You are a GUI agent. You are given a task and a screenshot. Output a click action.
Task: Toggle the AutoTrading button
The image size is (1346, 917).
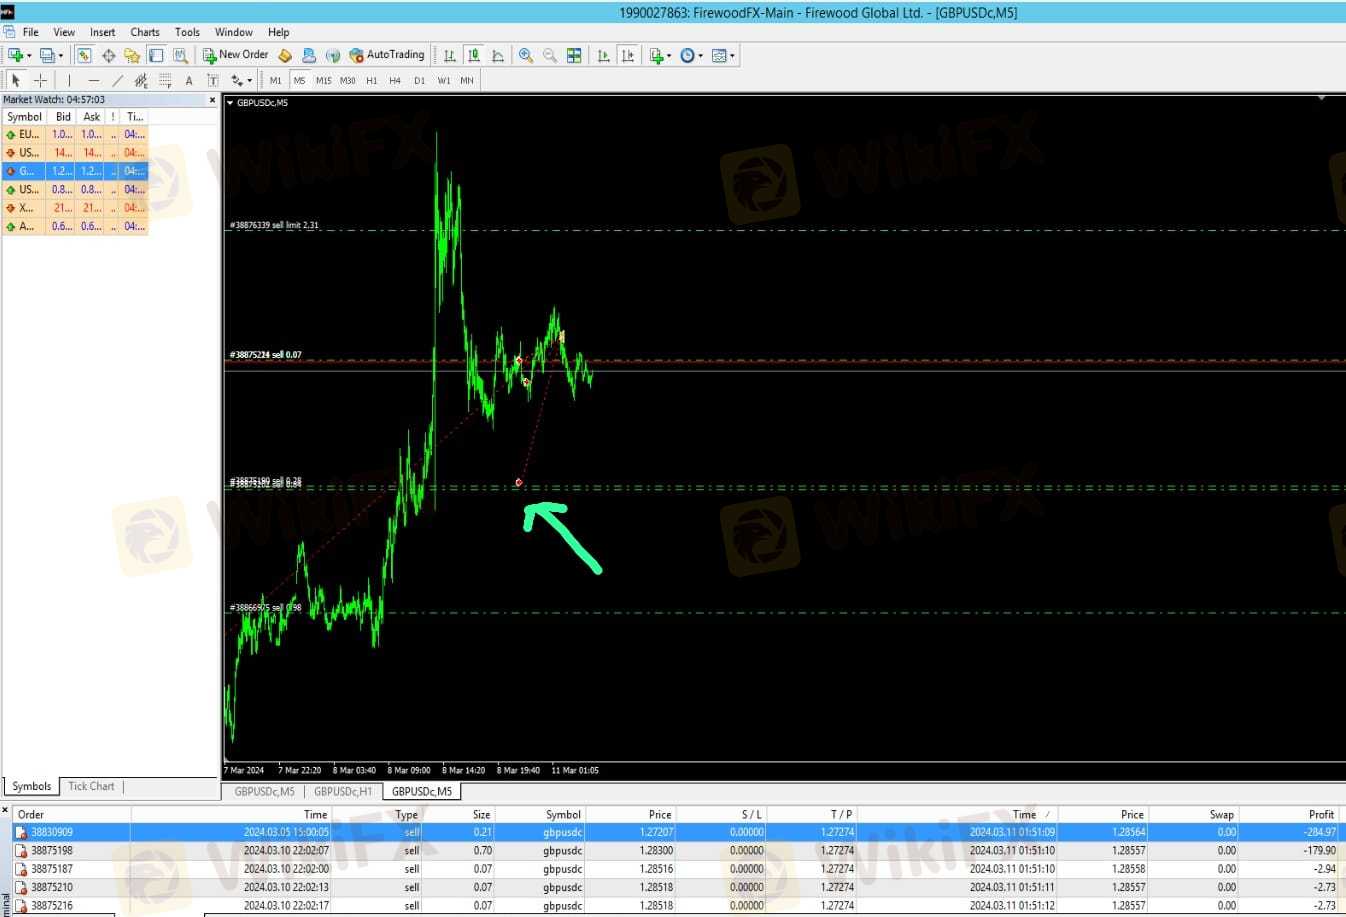tap(387, 55)
